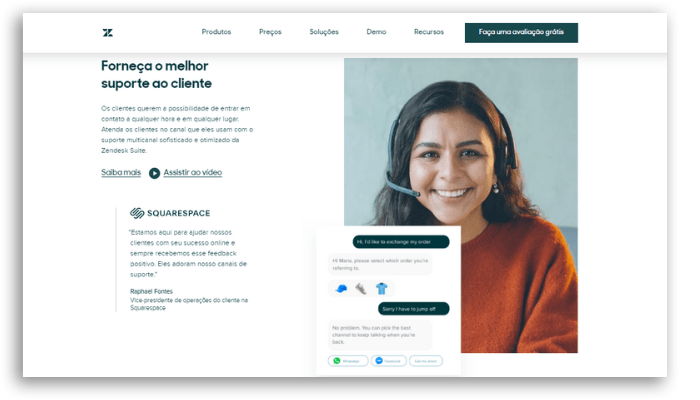Open the Preços menu item
The width and height of the screenshot is (700, 400).
(270, 32)
